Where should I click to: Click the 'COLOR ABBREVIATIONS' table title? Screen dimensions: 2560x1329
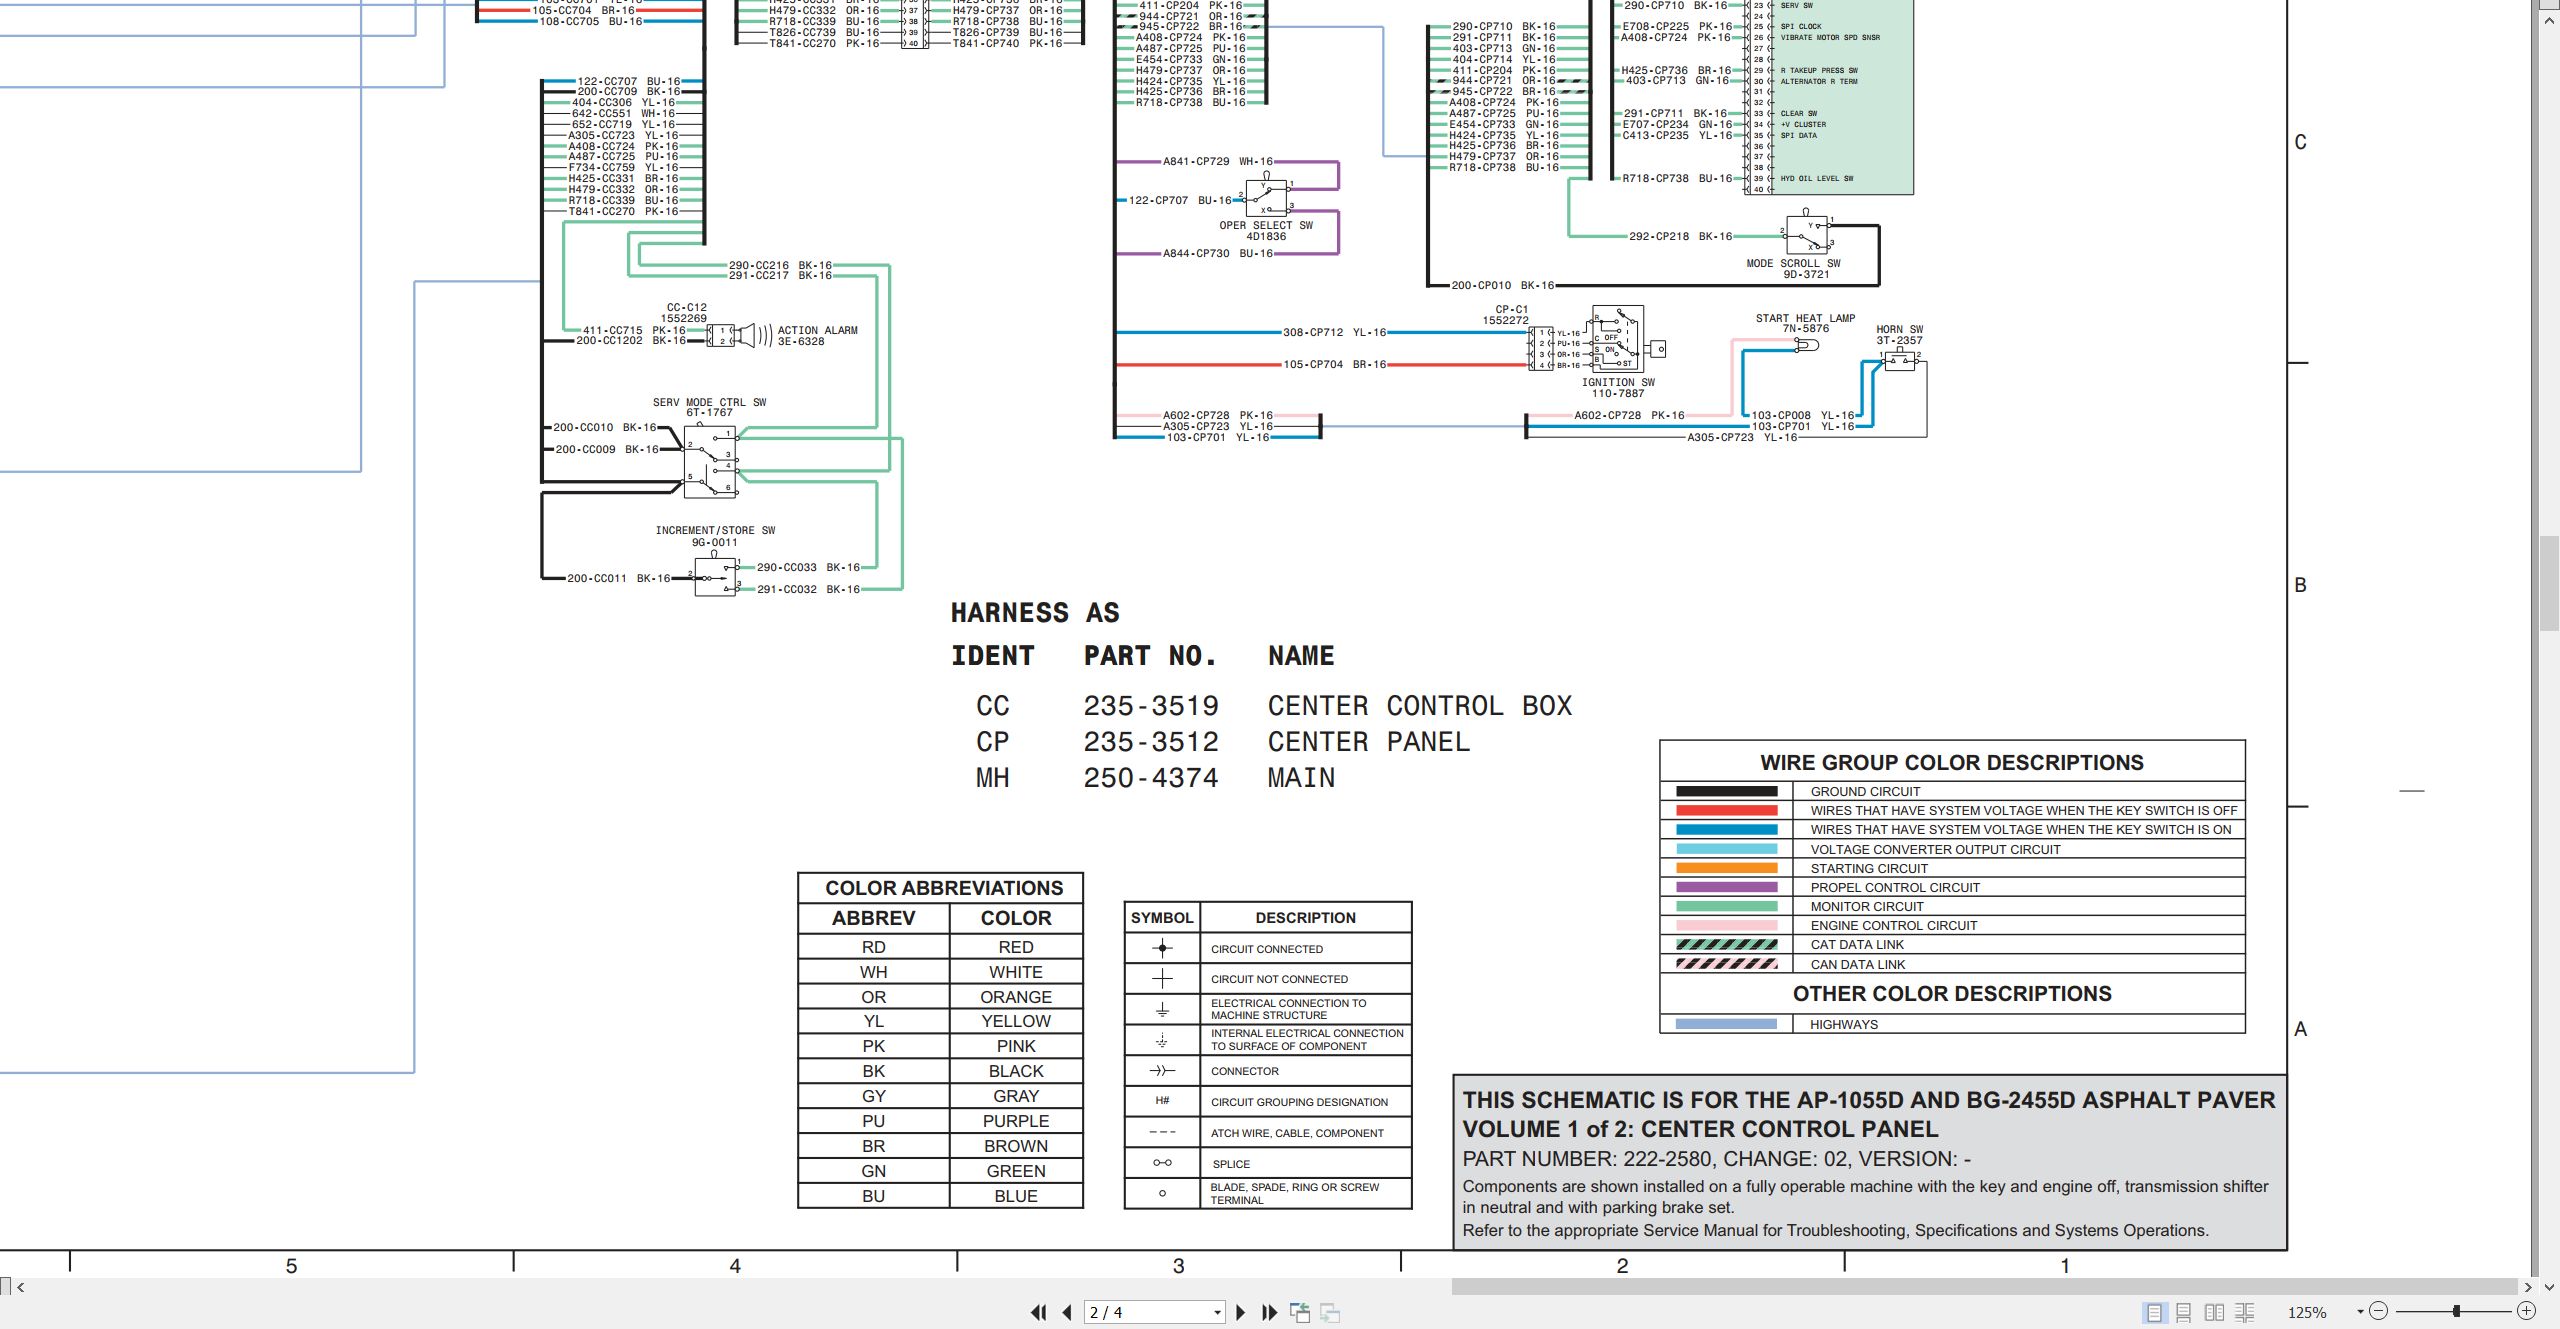[x=943, y=888]
